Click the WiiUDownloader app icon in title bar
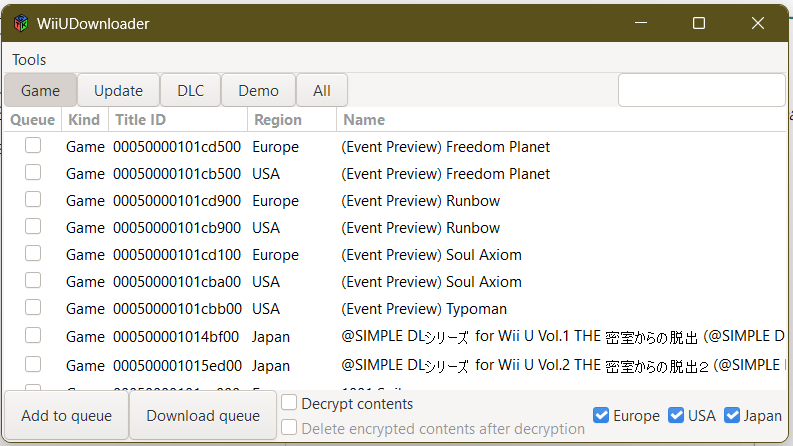 tap(21, 23)
